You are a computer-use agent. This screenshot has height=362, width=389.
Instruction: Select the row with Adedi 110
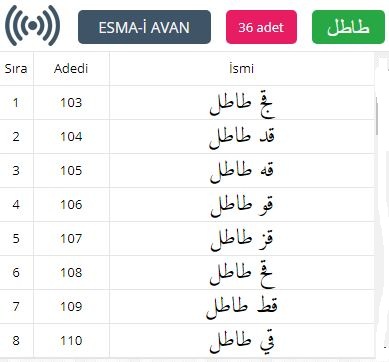click(187, 341)
